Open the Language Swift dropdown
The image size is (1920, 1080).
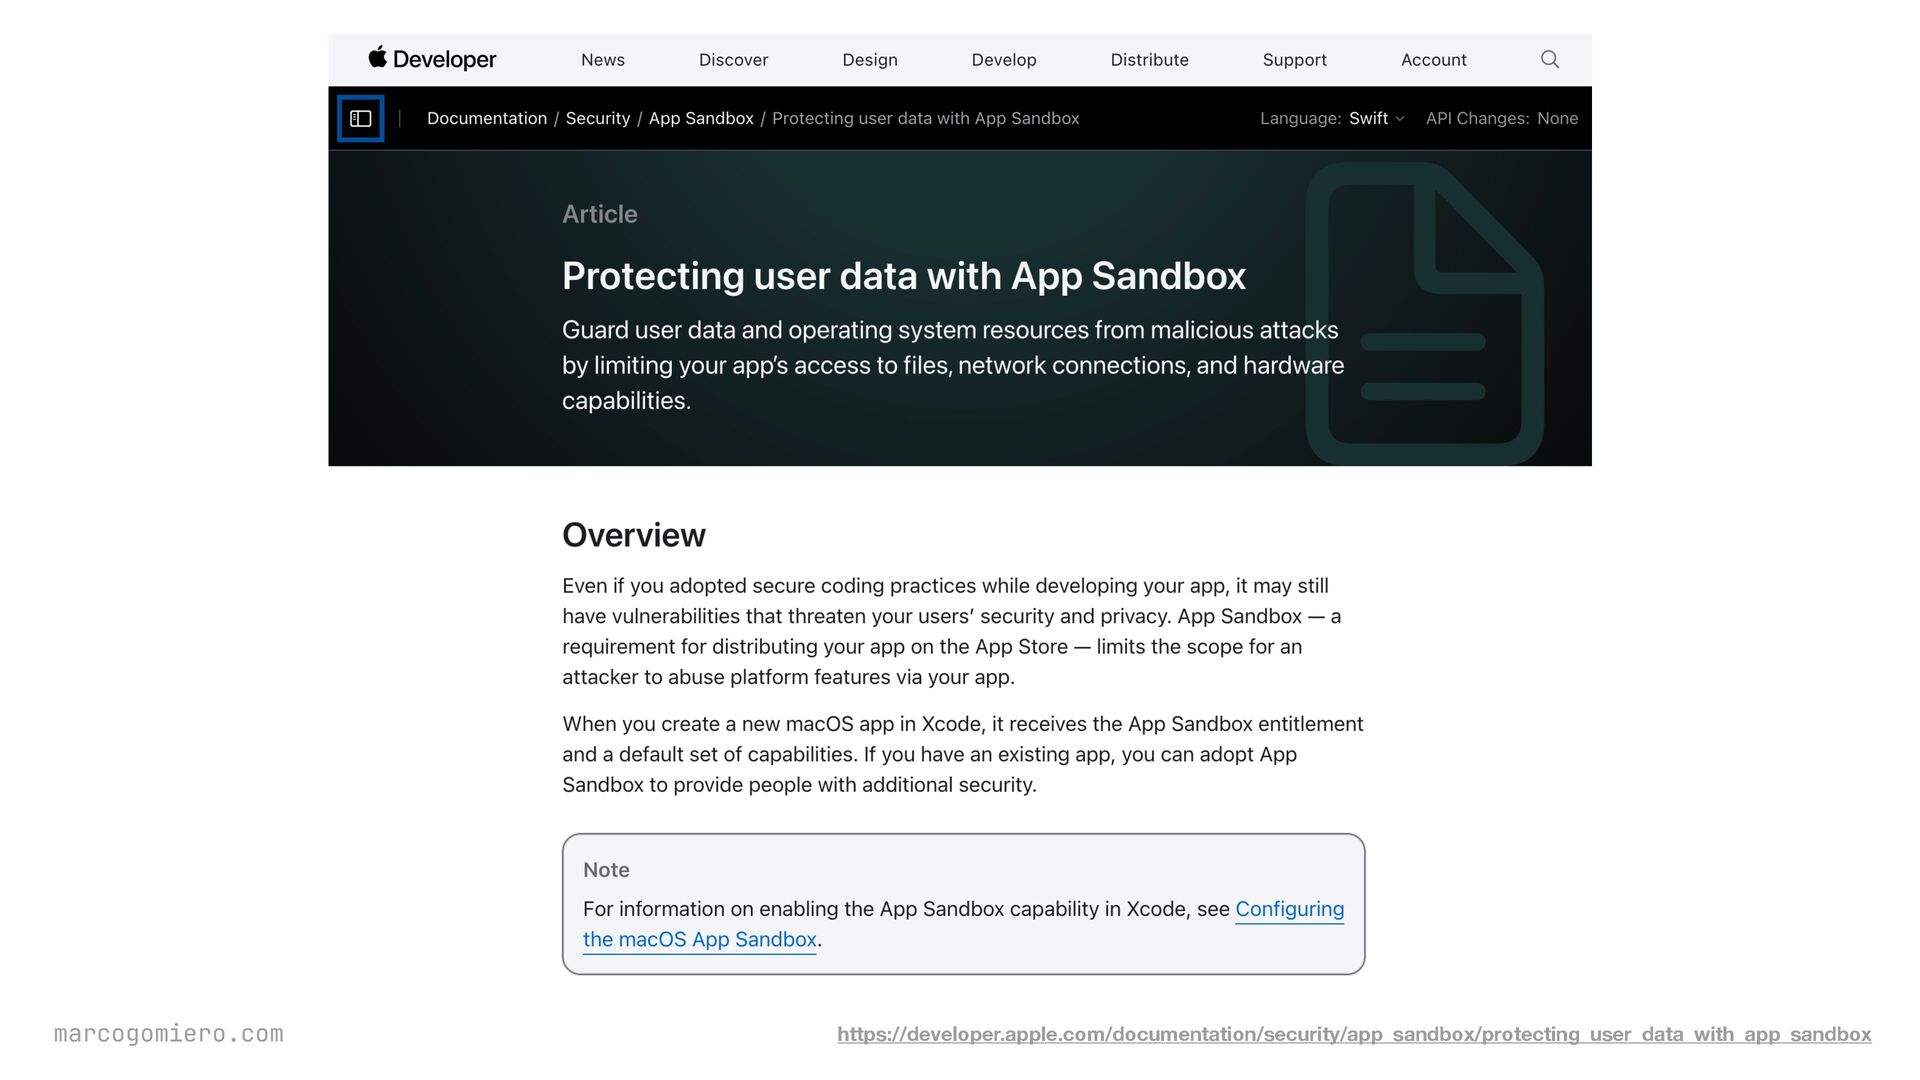point(1376,118)
